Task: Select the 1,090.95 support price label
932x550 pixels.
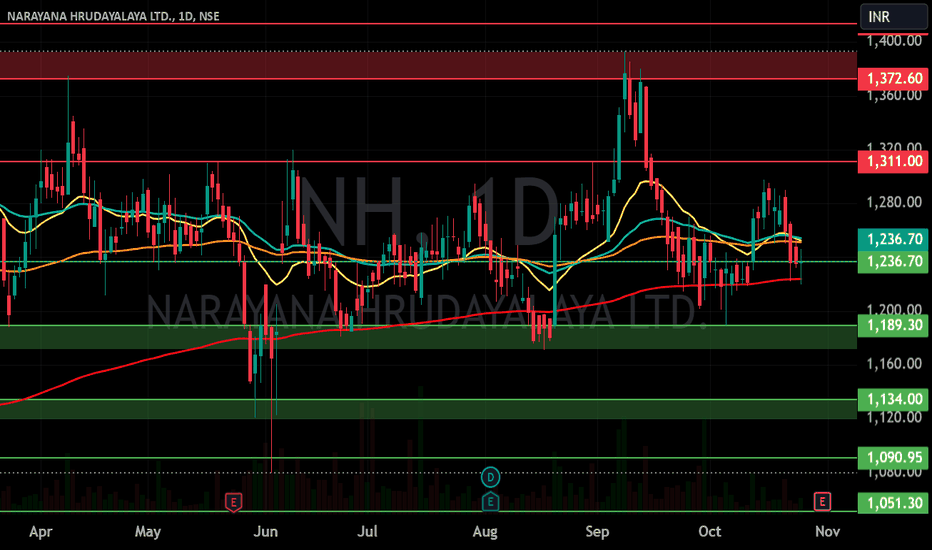Action: [x=893, y=457]
